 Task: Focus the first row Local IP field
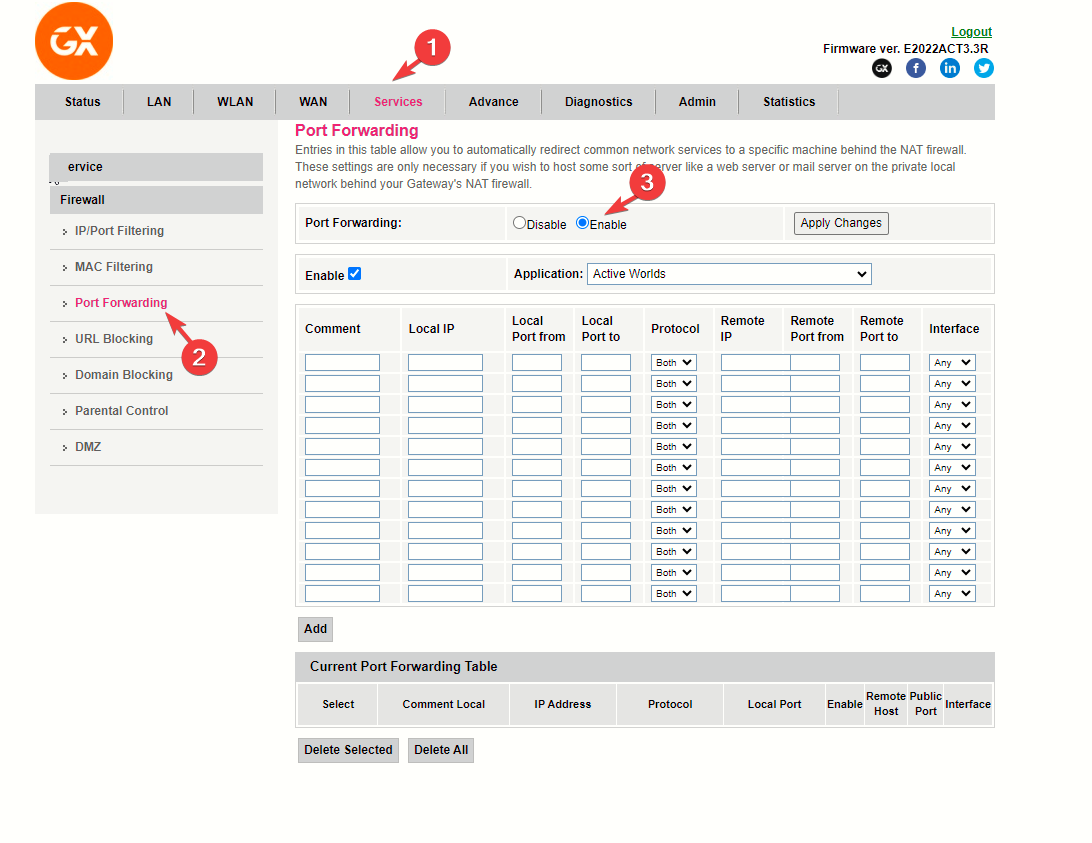click(445, 362)
